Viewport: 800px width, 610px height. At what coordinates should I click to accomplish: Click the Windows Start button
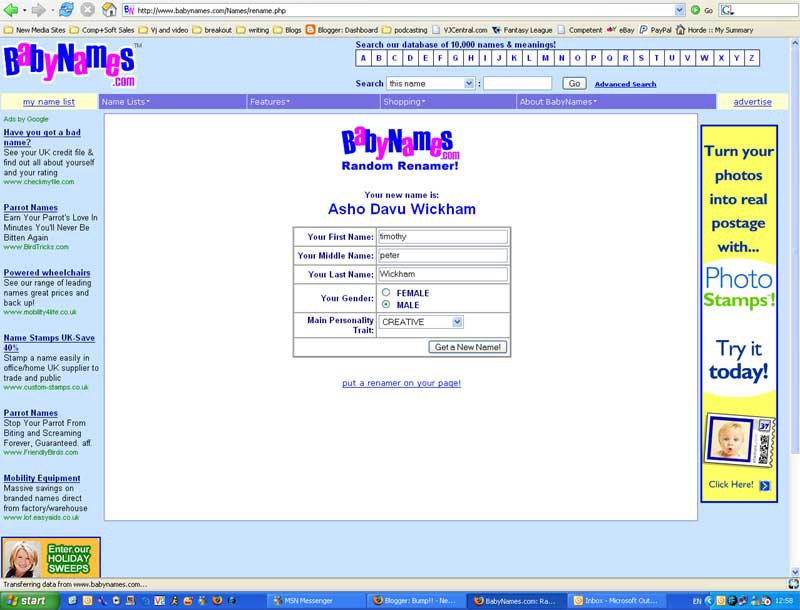pos(28,601)
